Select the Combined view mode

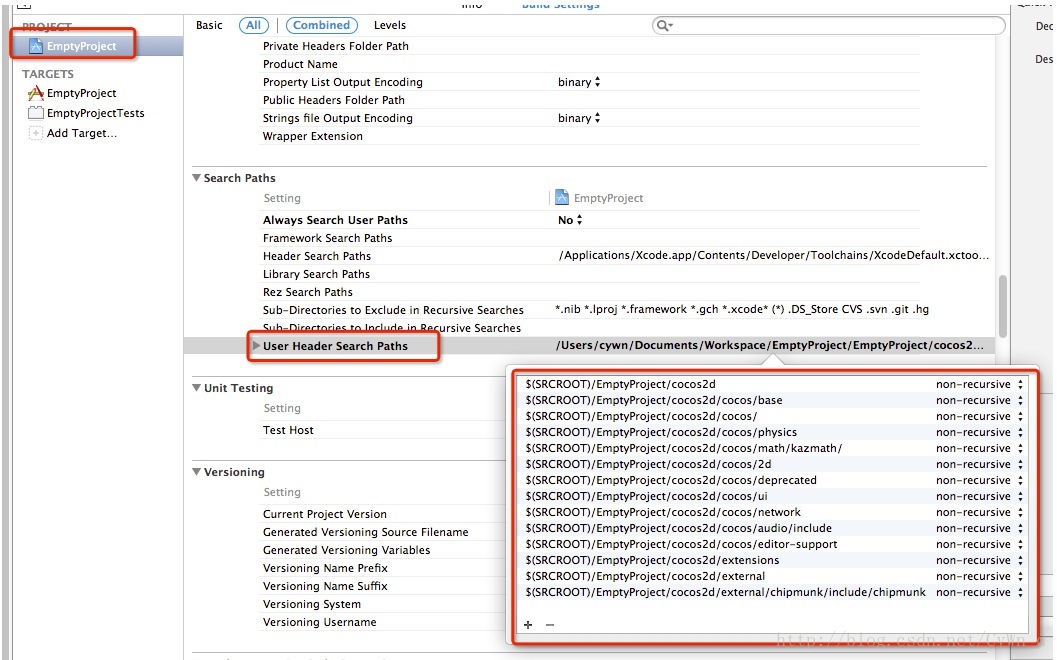tap(322, 25)
